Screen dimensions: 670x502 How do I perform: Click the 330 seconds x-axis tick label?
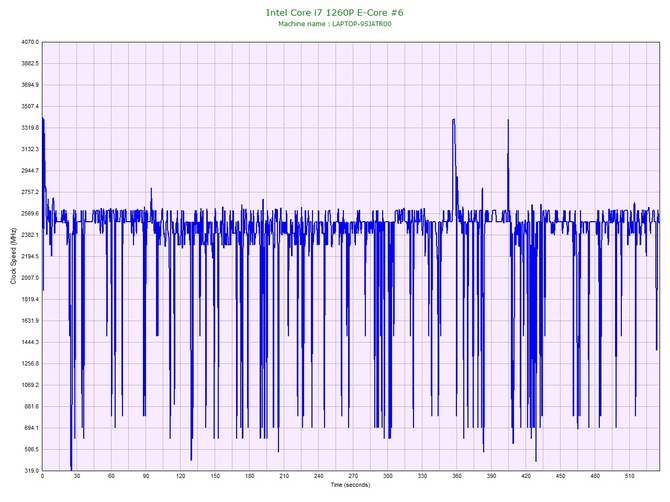[x=422, y=476]
